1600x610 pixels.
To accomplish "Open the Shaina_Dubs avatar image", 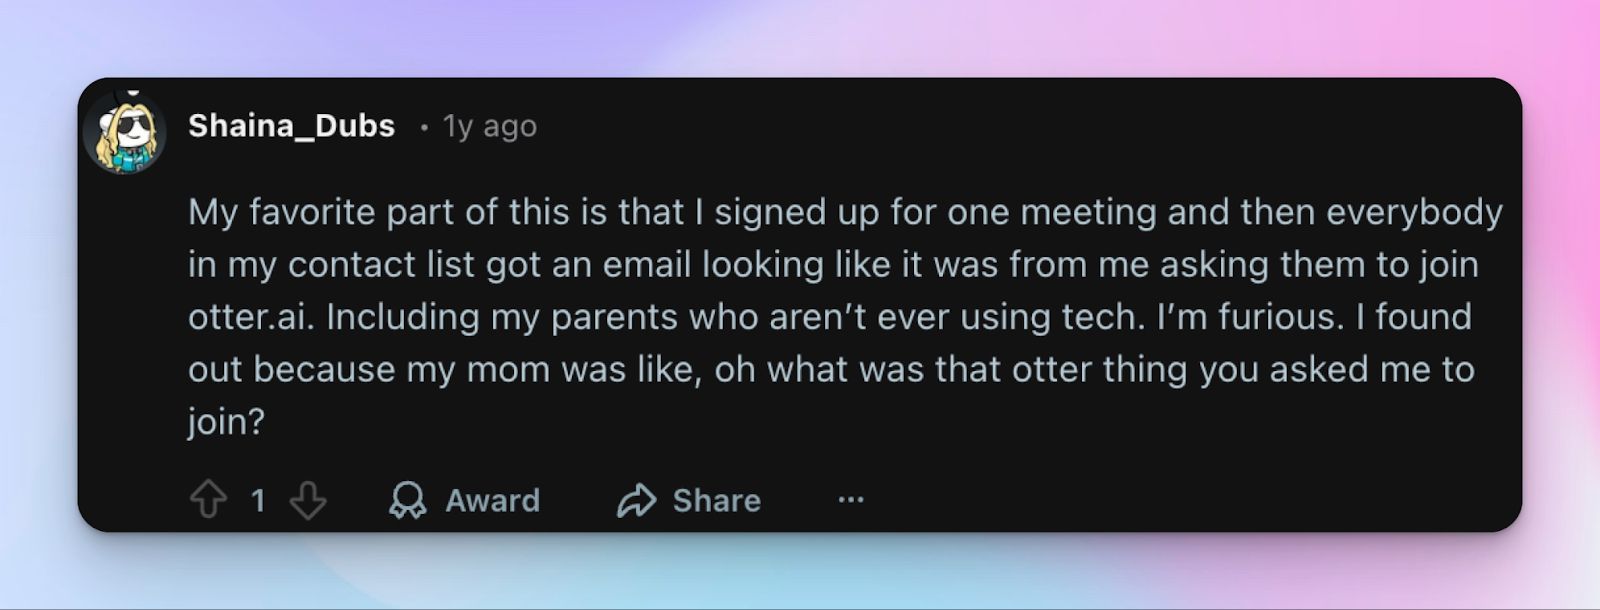I will (125, 132).
